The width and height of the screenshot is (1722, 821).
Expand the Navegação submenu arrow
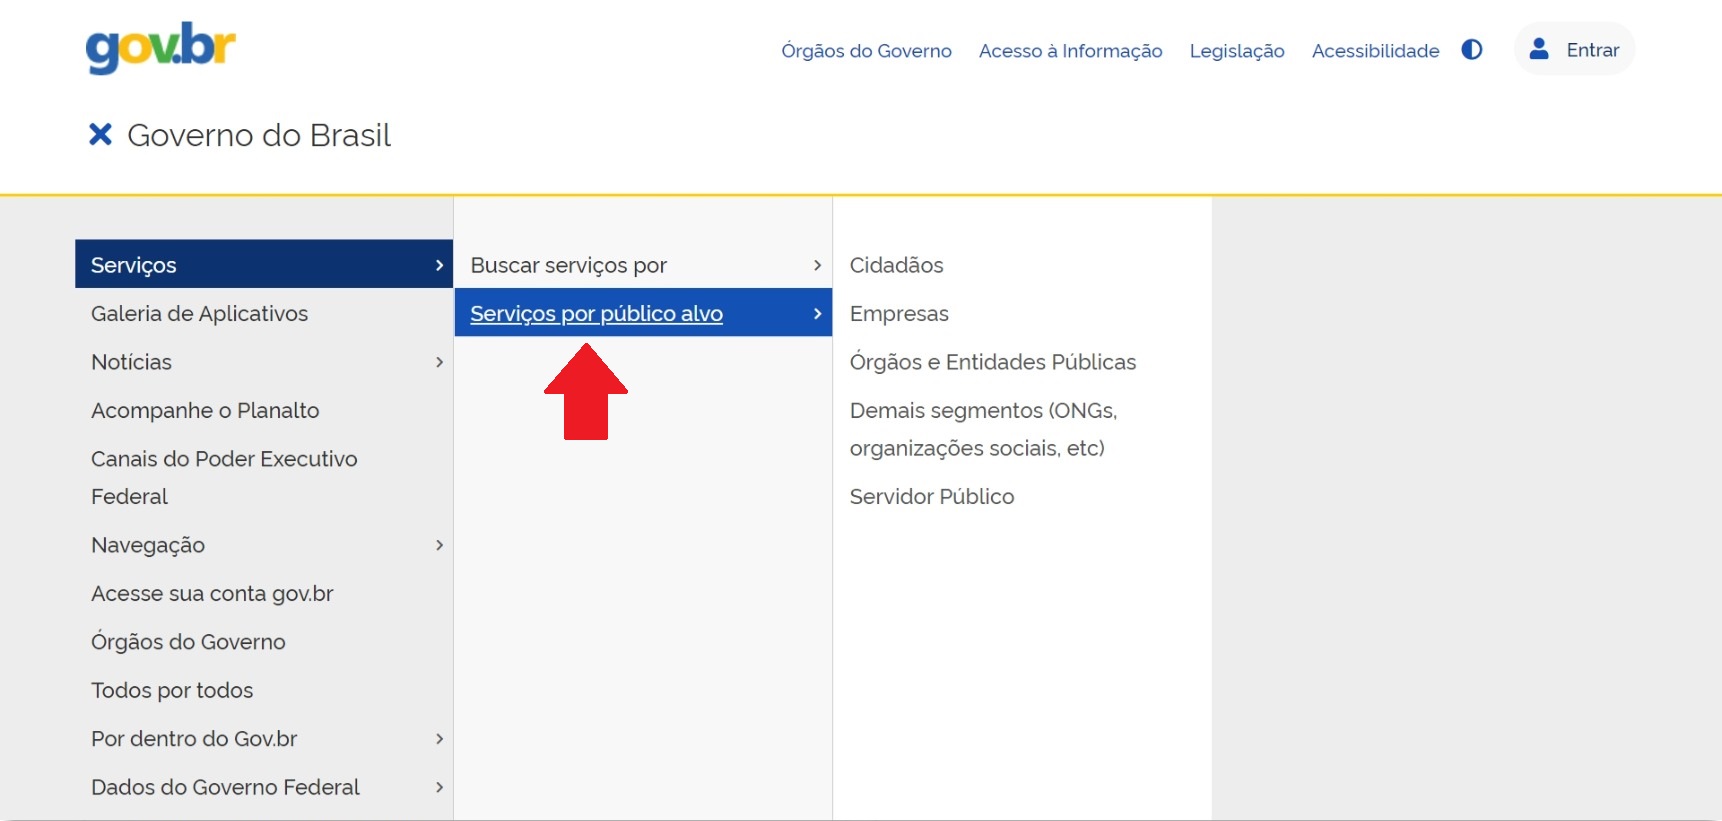tap(439, 545)
